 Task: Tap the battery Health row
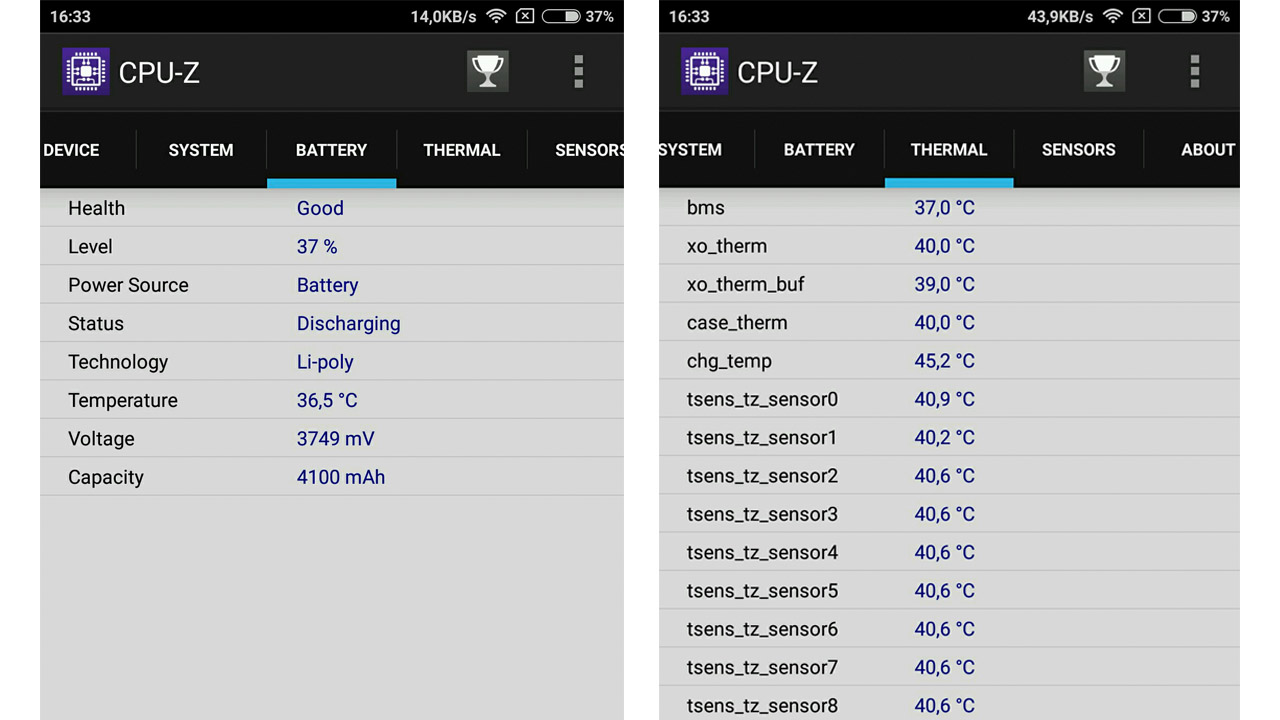[331, 208]
